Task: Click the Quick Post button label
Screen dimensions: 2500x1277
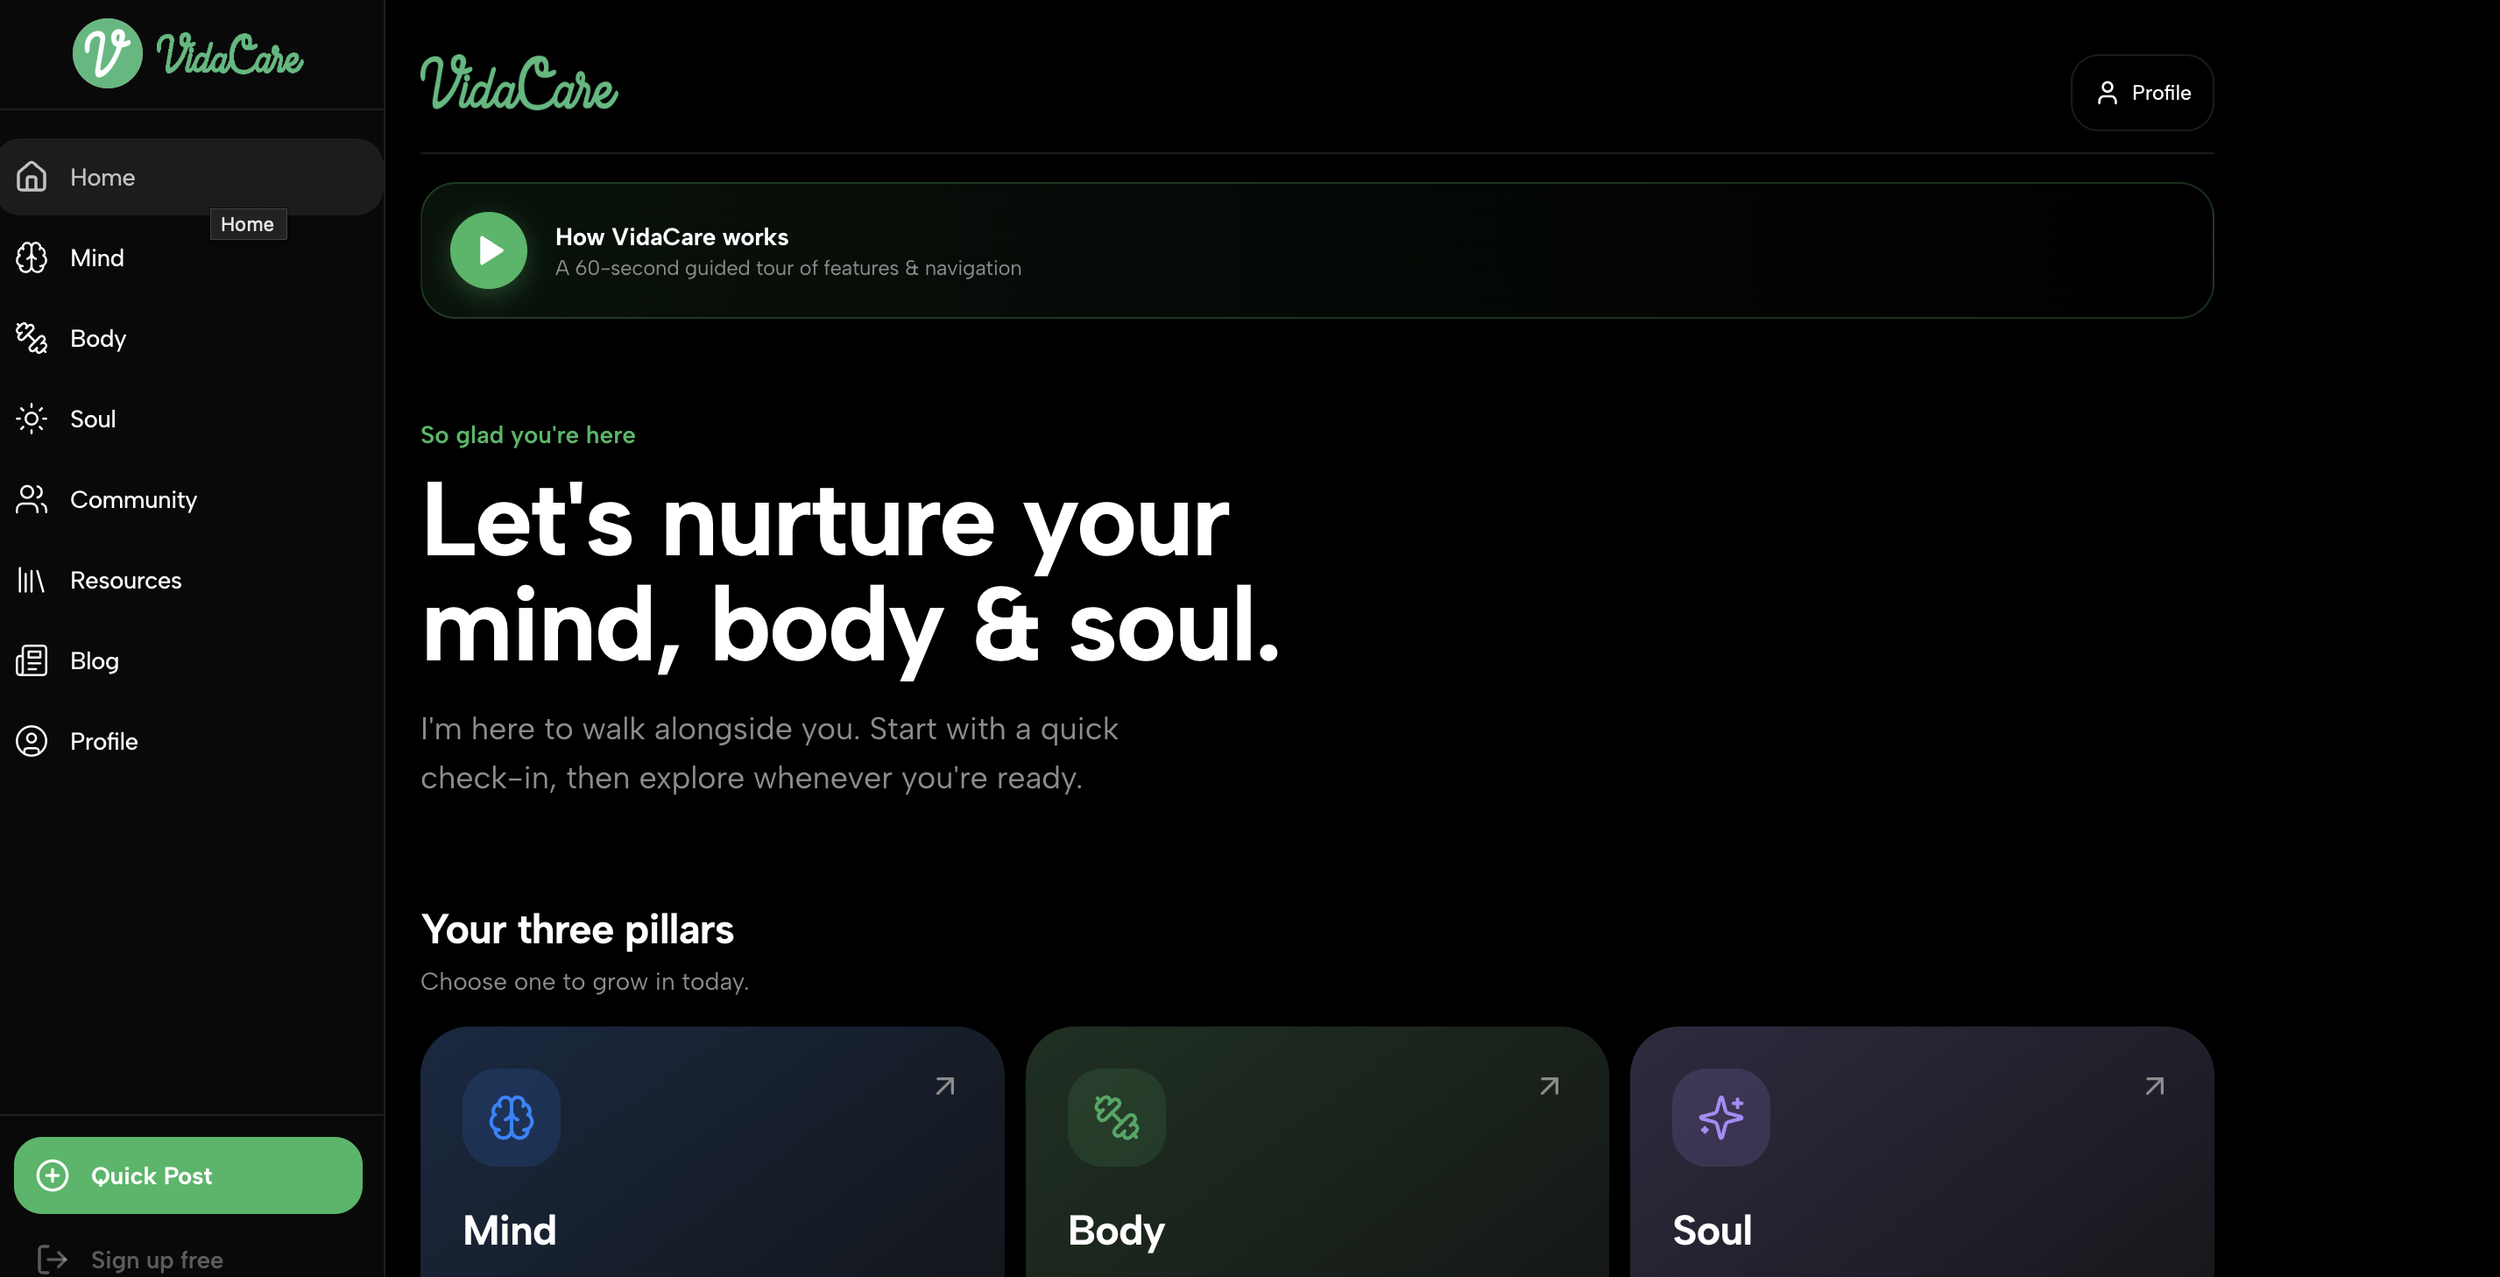Action: tap(151, 1176)
